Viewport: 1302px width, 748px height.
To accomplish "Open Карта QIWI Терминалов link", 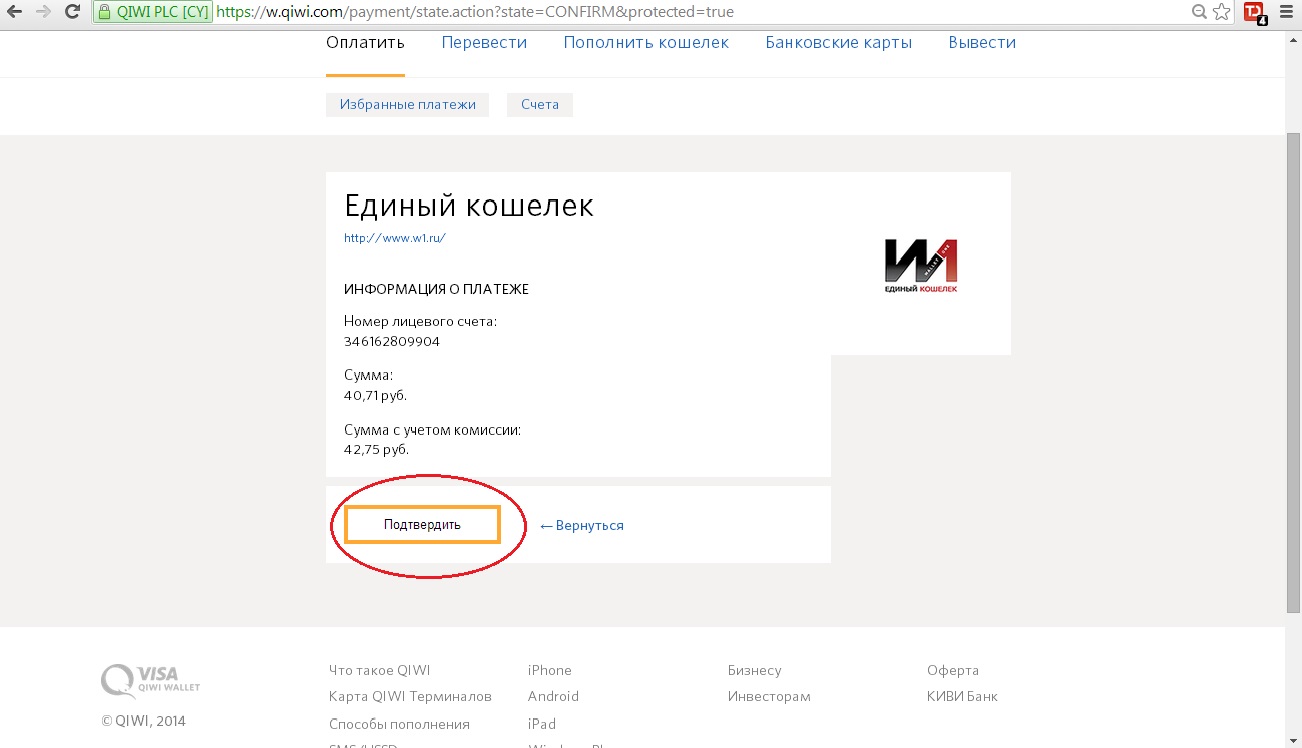I will click(x=410, y=696).
